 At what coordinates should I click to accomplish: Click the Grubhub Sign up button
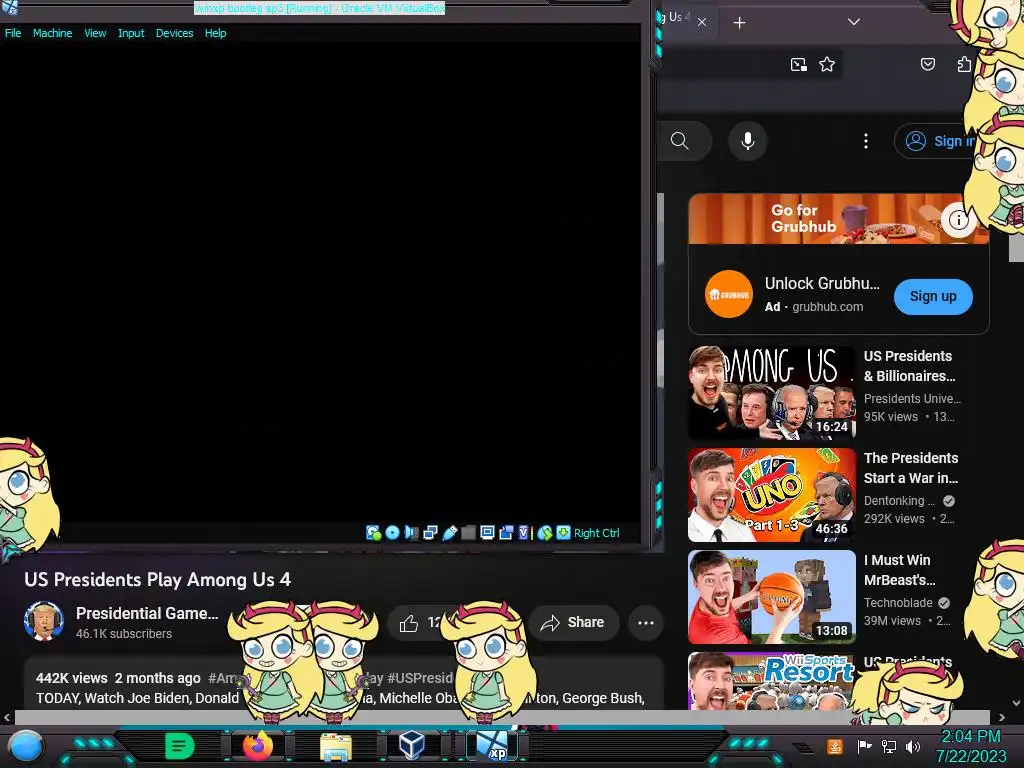(933, 296)
